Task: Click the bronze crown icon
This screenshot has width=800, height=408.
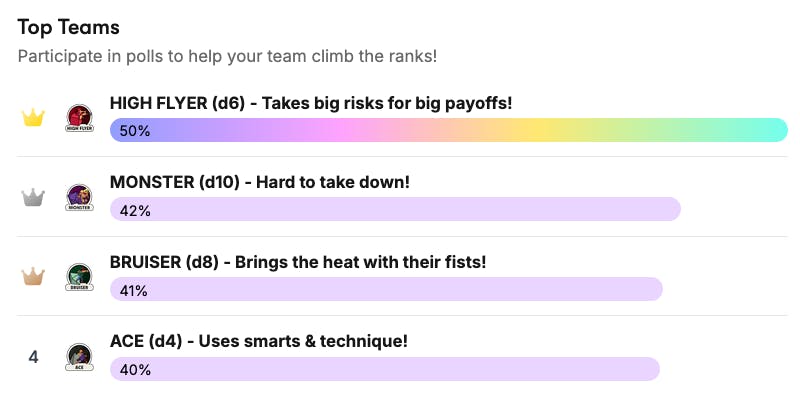Action: [x=34, y=276]
